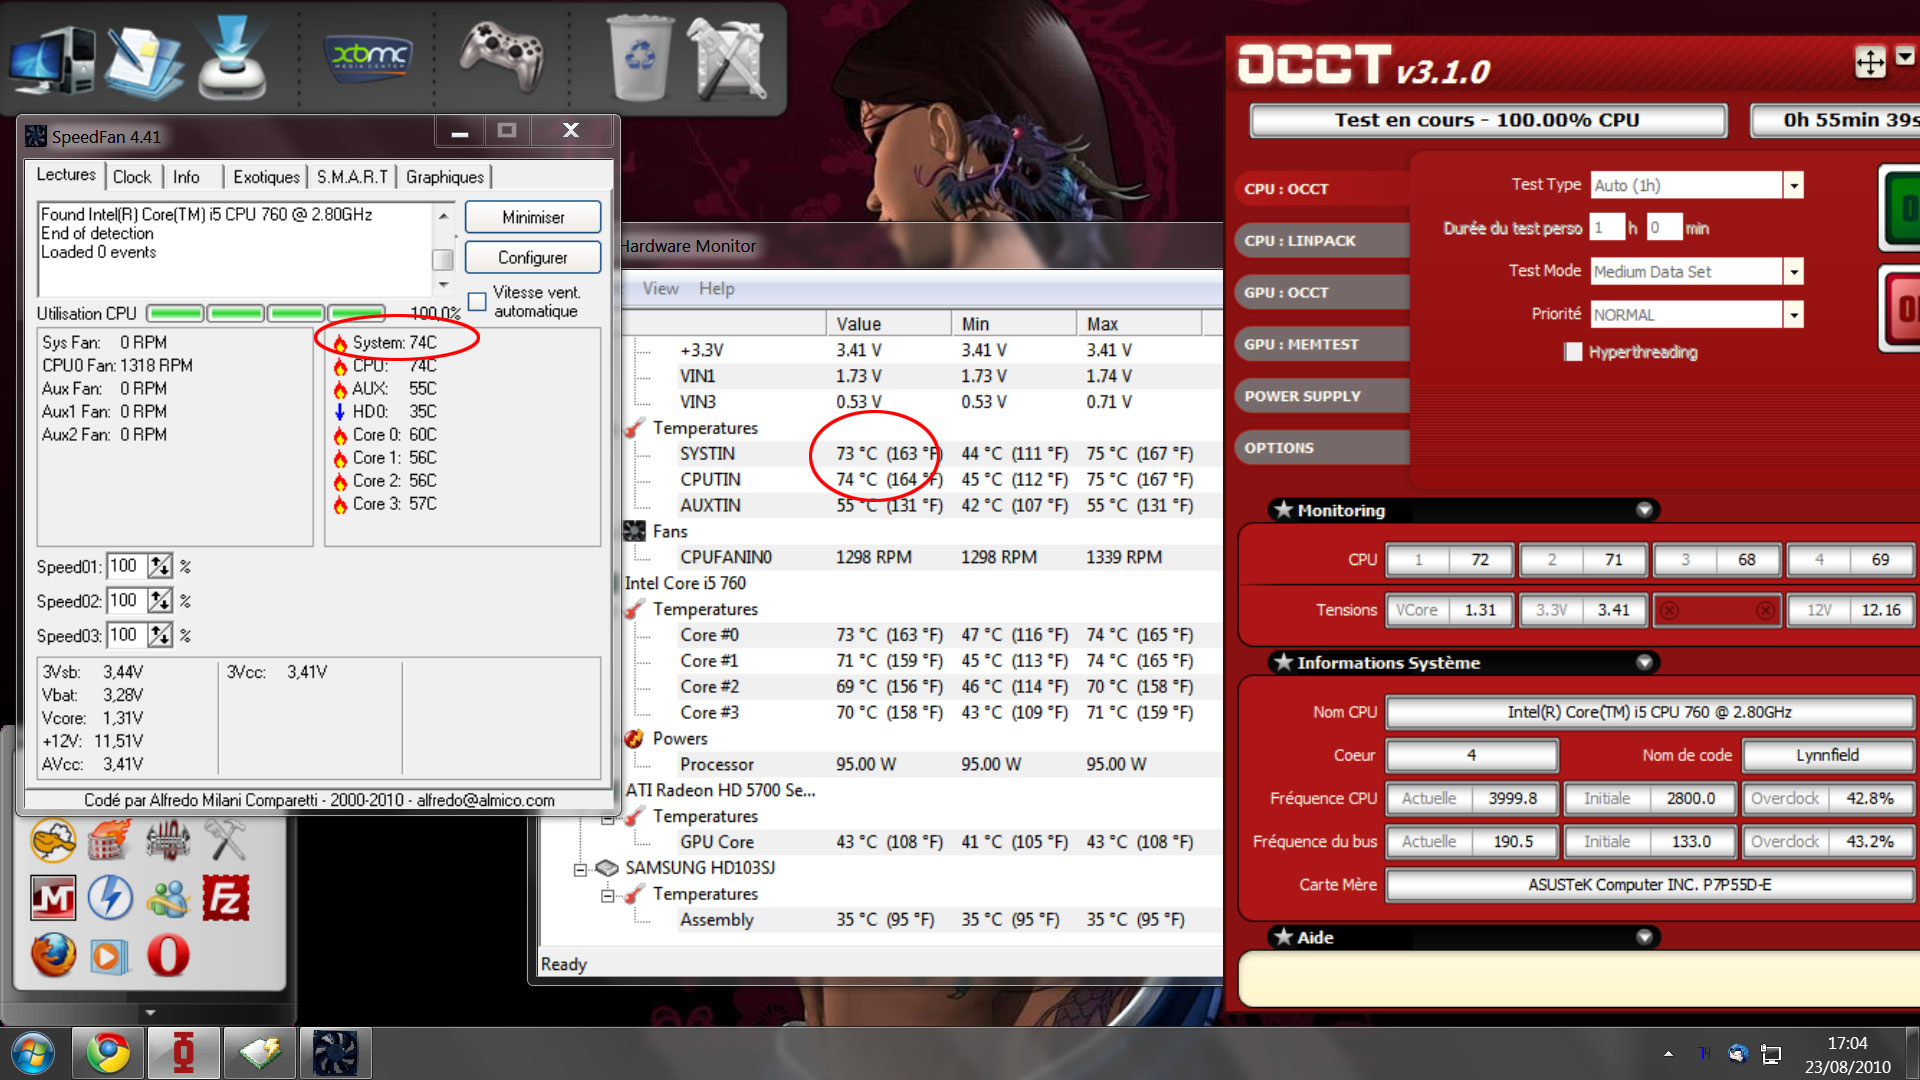Launch Daemon Tools blue lightning icon
The width and height of the screenshot is (1920, 1080).
(110, 898)
